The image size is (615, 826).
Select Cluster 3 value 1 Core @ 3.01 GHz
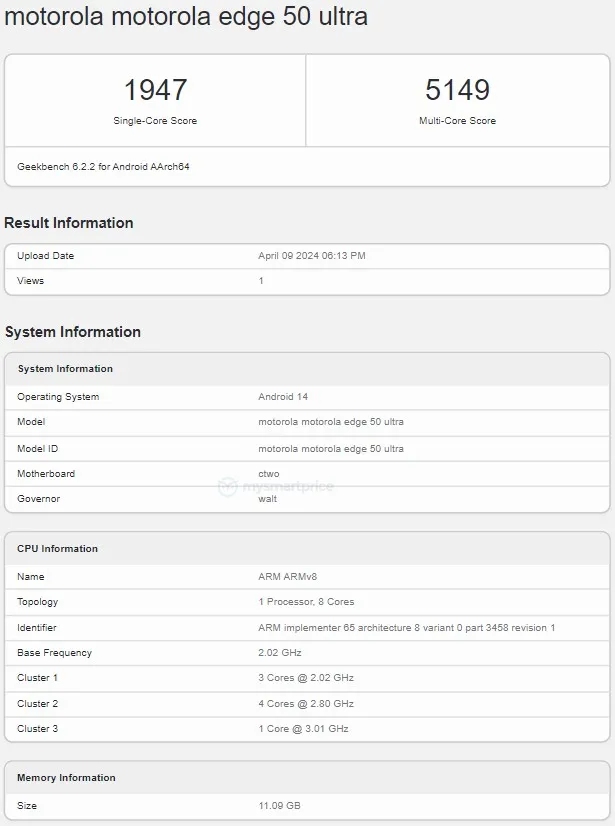tap(303, 729)
